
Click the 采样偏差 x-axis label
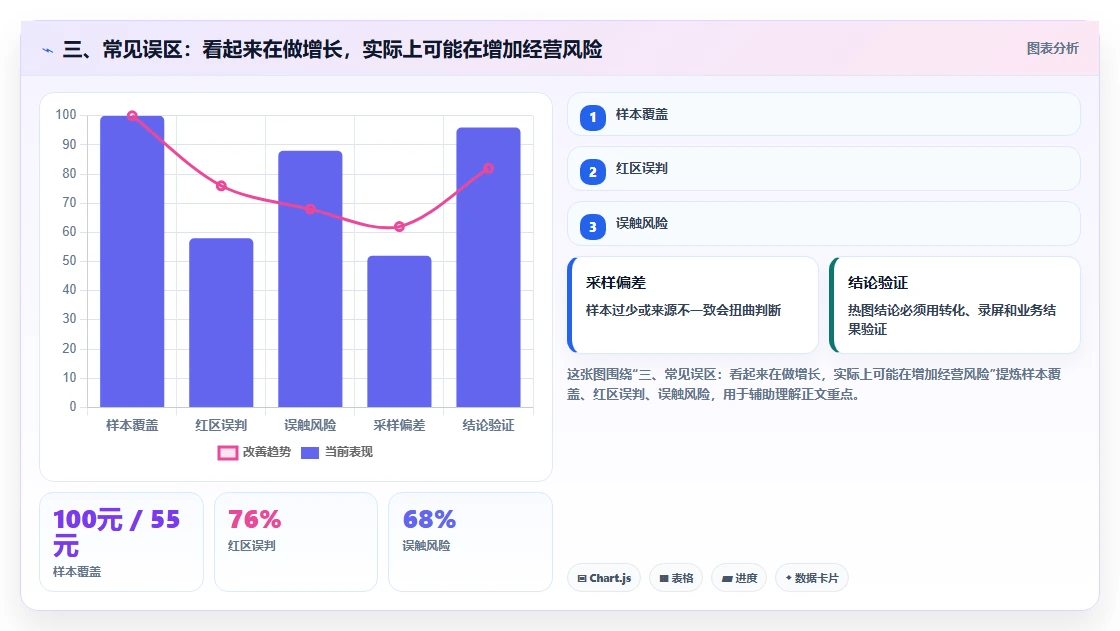(x=399, y=425)
